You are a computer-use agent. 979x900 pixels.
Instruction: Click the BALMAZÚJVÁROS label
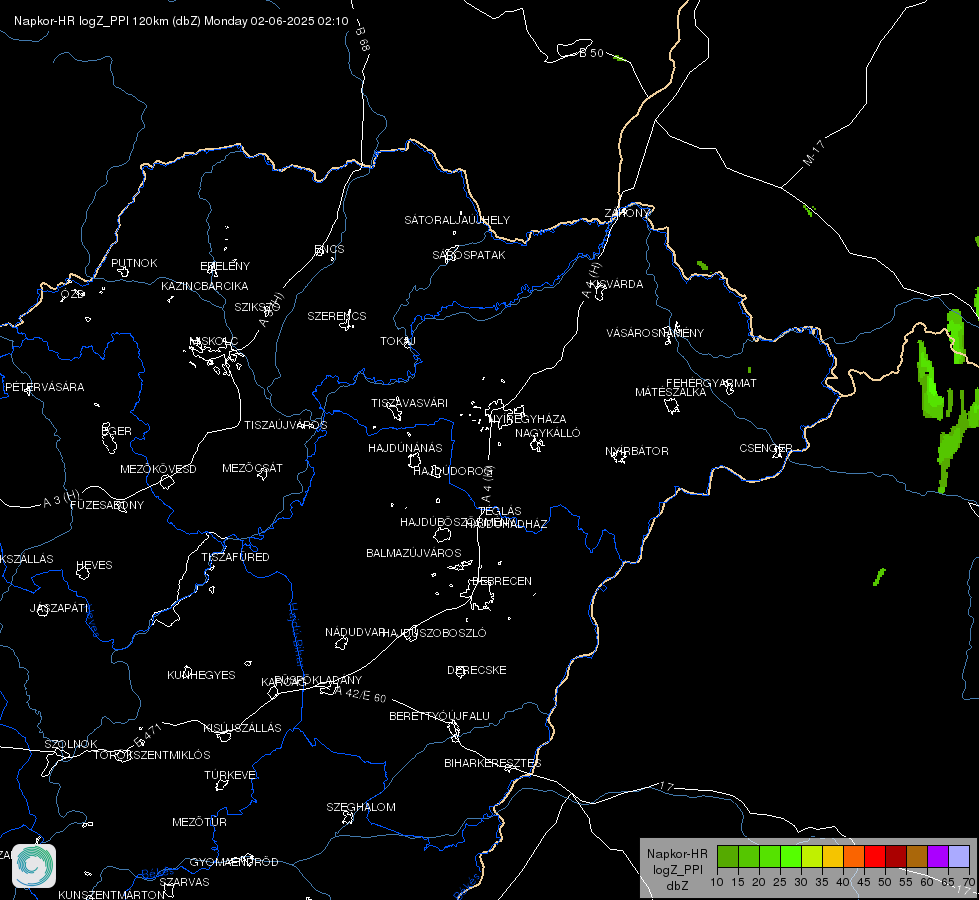click(413, 553)
